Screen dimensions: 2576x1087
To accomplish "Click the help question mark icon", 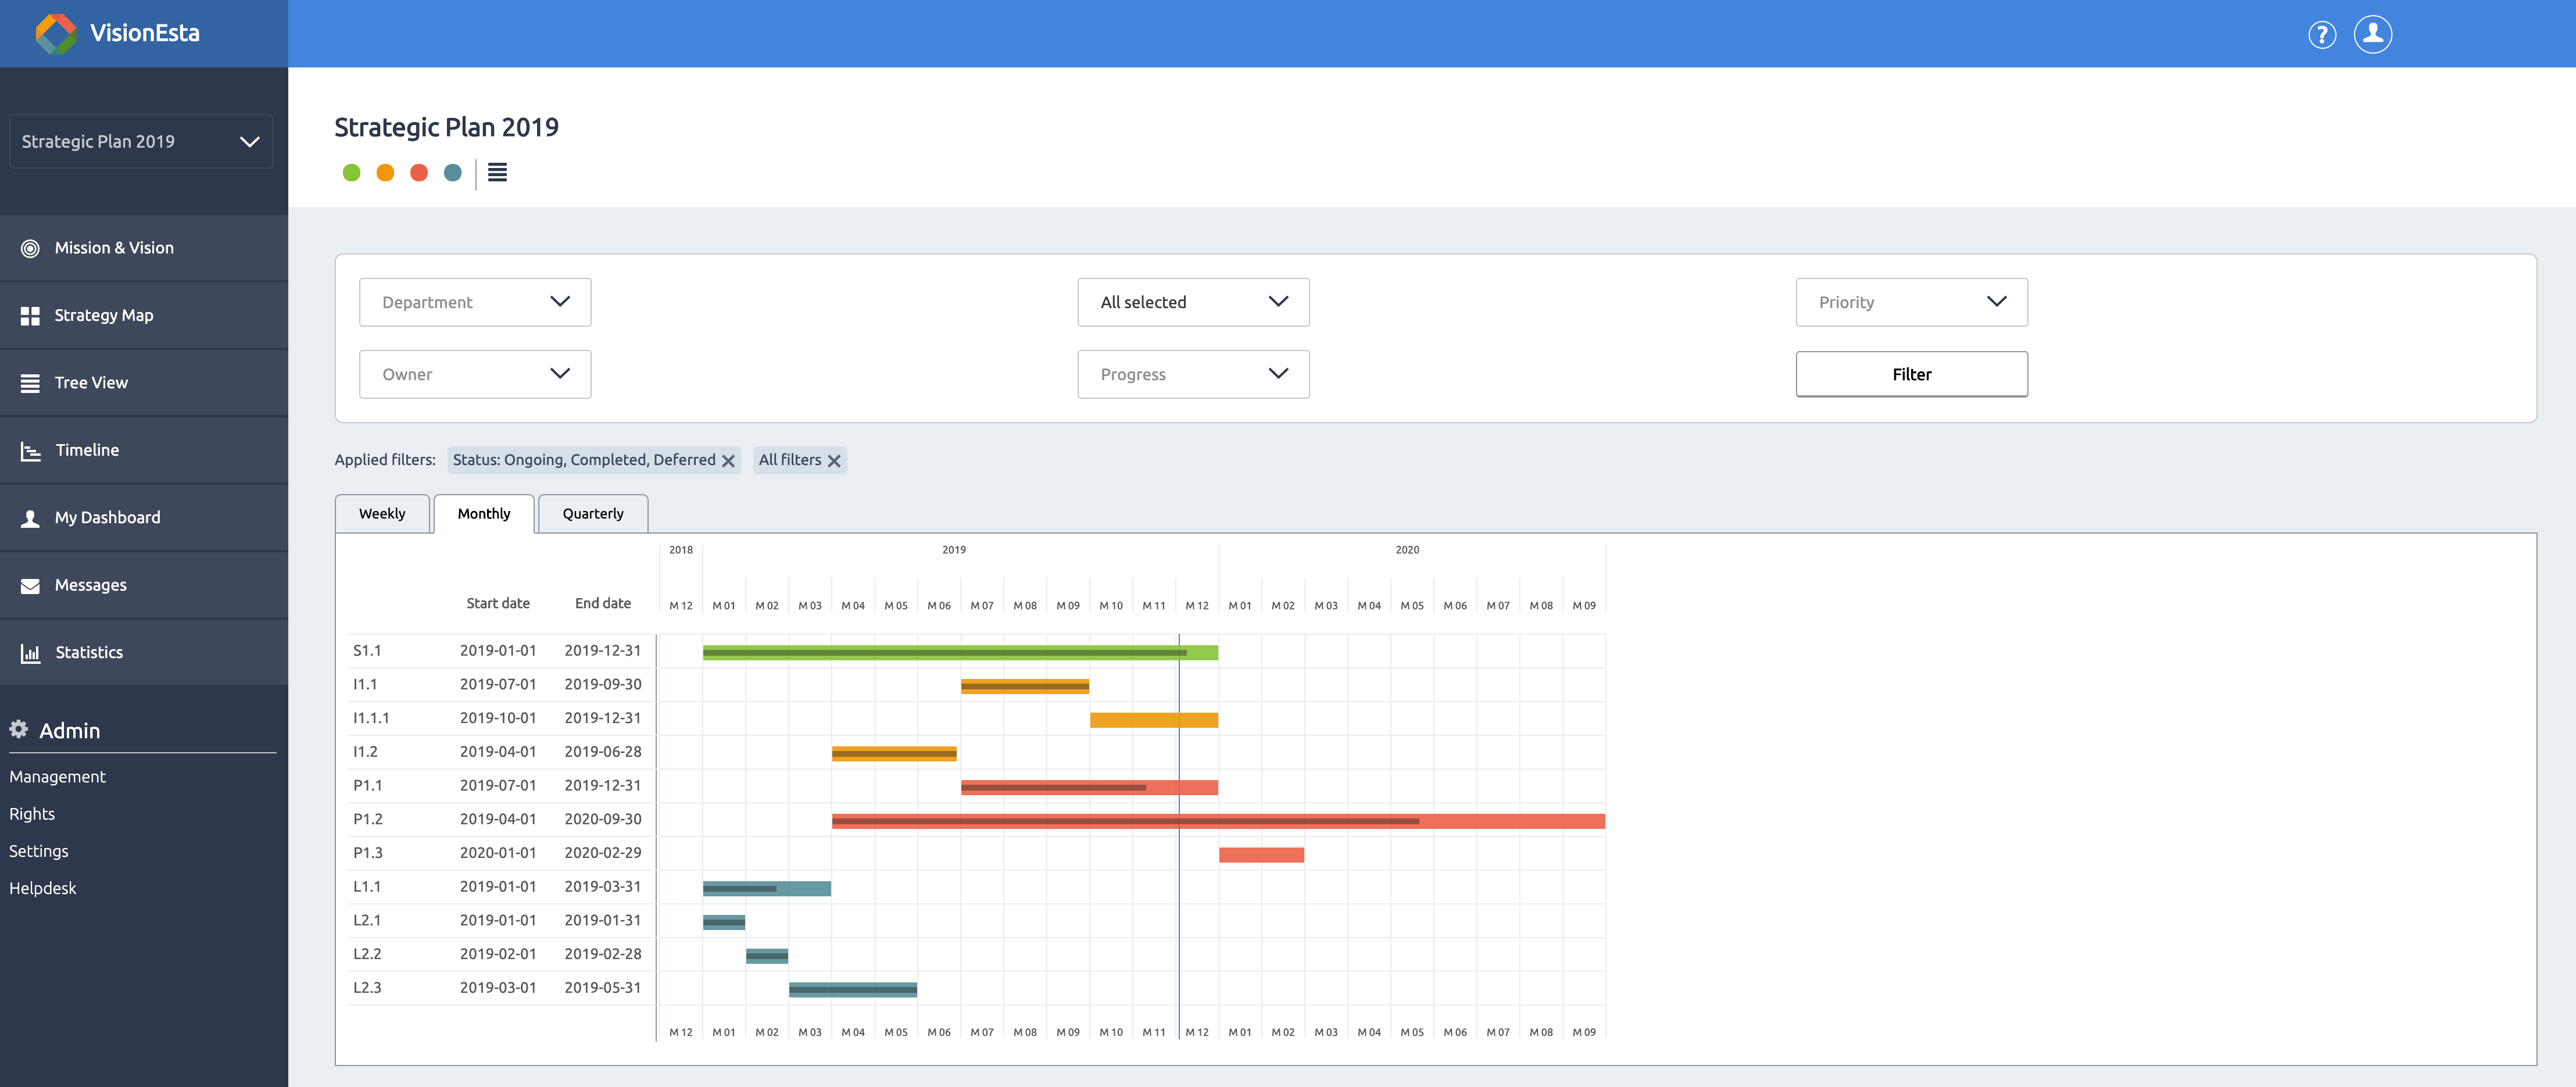I will (2321, 35).
